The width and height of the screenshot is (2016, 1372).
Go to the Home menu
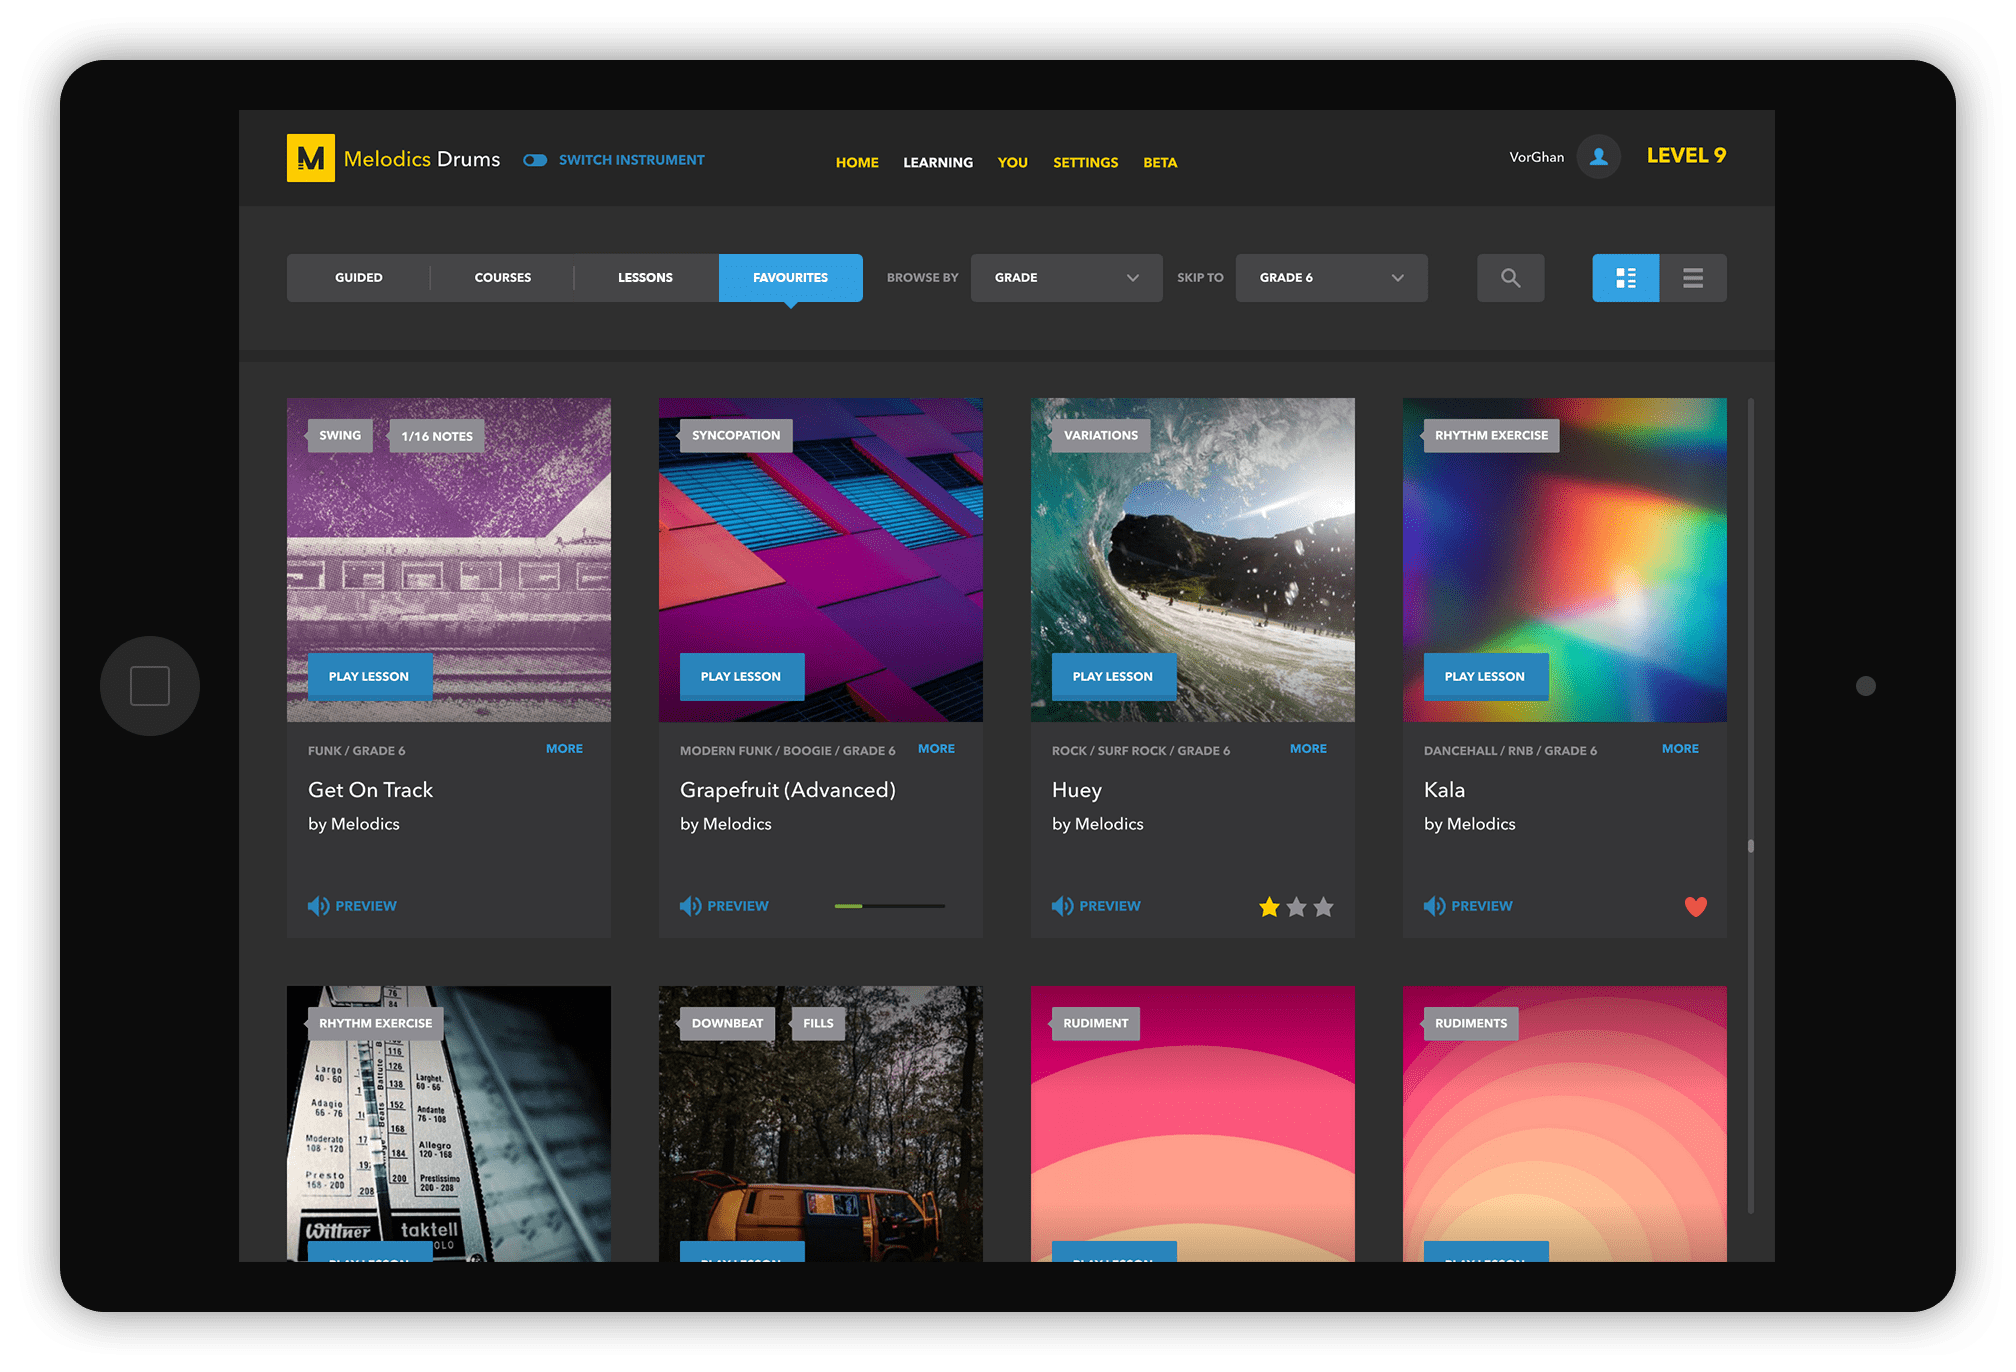coord(857,162)
